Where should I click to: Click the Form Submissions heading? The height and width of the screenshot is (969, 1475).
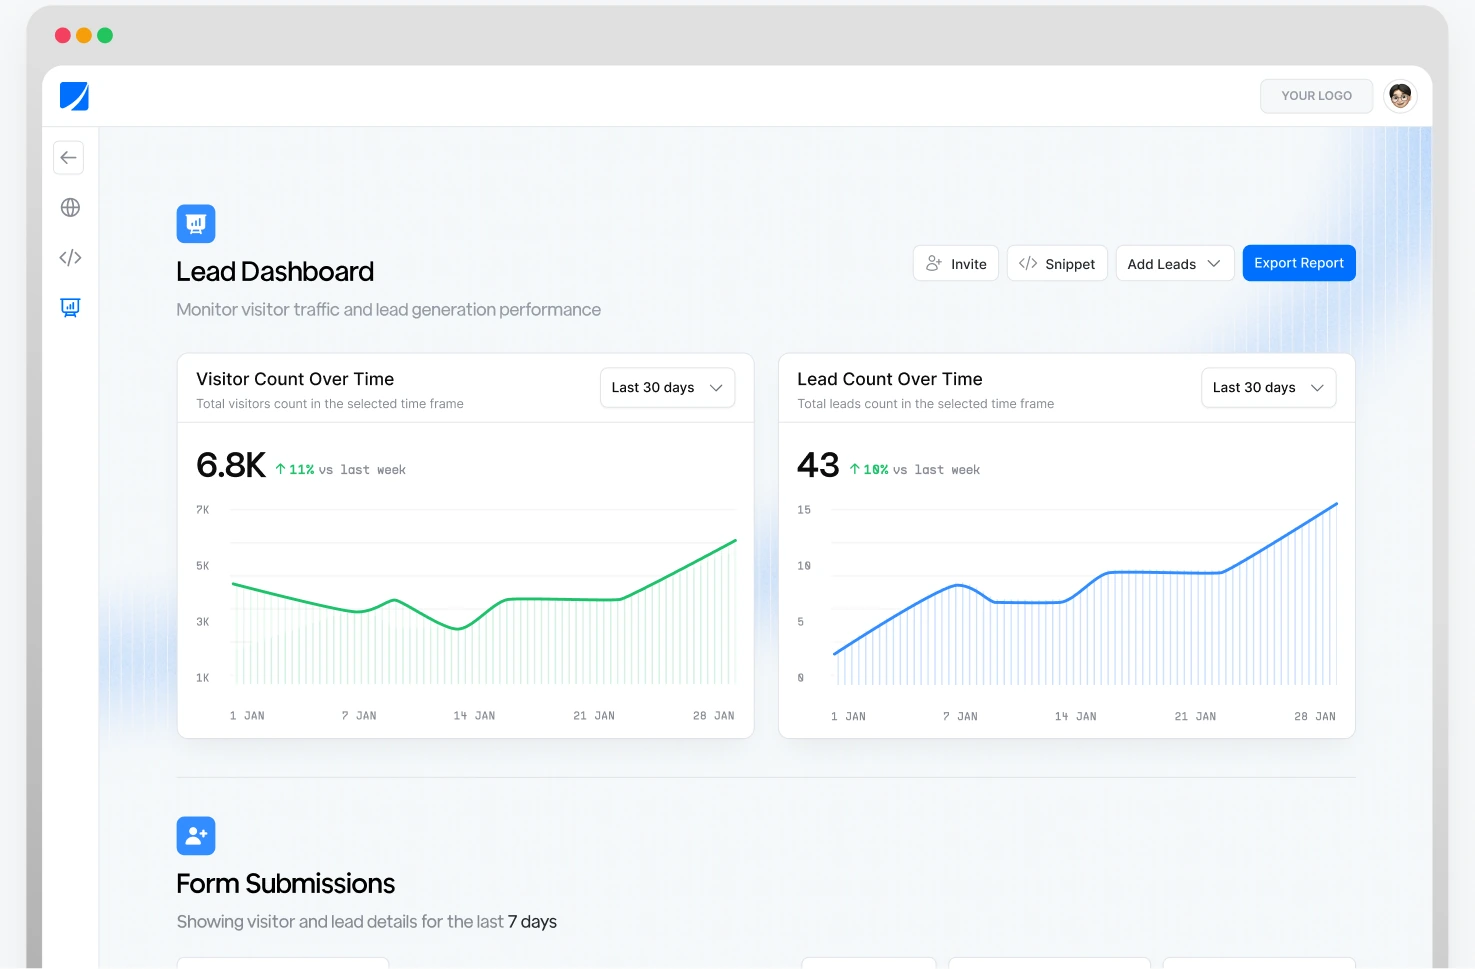[285, 884]
